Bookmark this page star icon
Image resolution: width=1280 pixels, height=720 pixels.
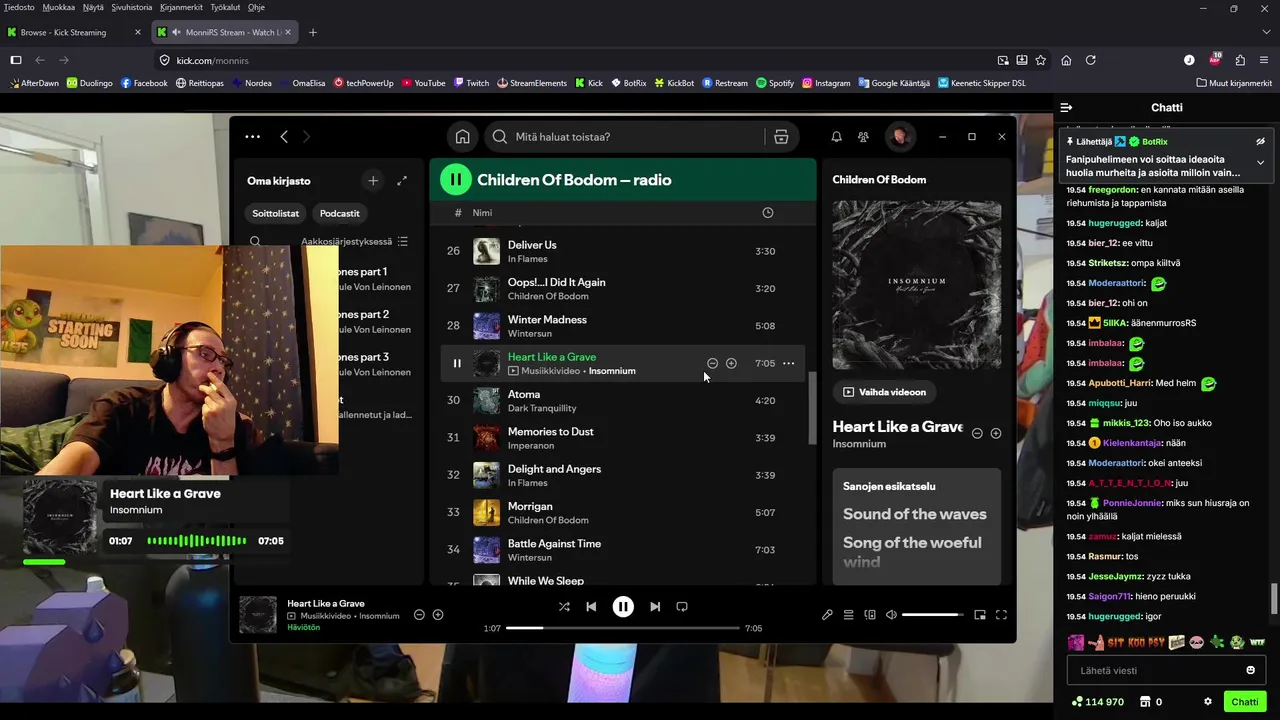(1041, 60)
